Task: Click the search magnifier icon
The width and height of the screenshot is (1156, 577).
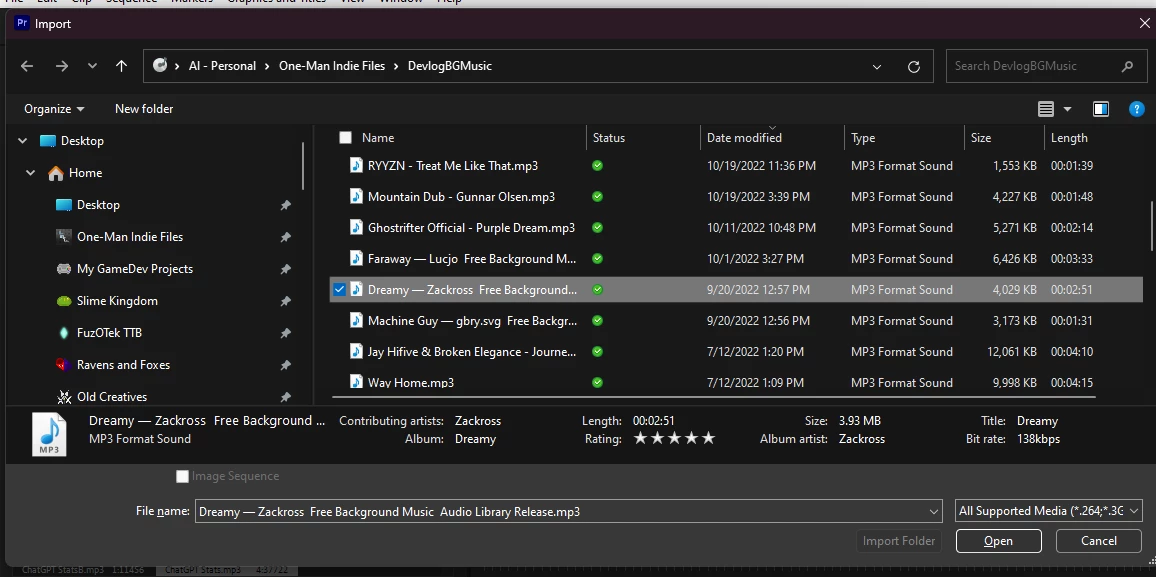Action: 1127,66
